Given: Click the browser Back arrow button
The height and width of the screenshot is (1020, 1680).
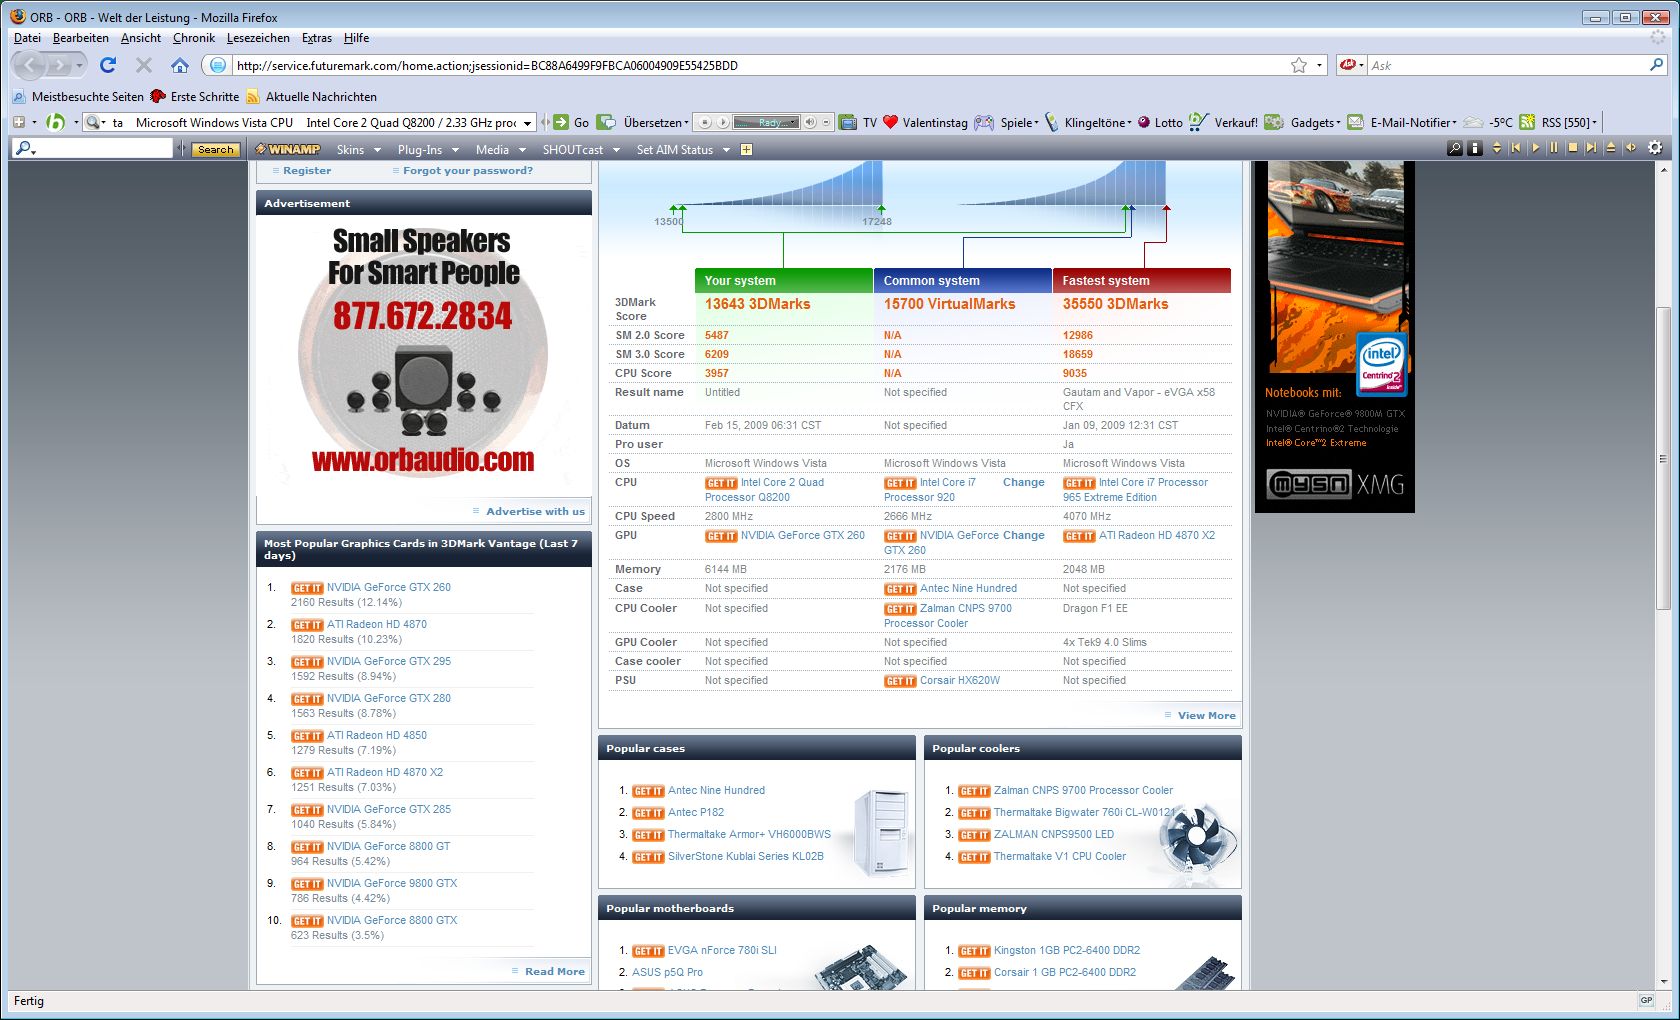Looking at the screenshot, I should tap(30, 65).
